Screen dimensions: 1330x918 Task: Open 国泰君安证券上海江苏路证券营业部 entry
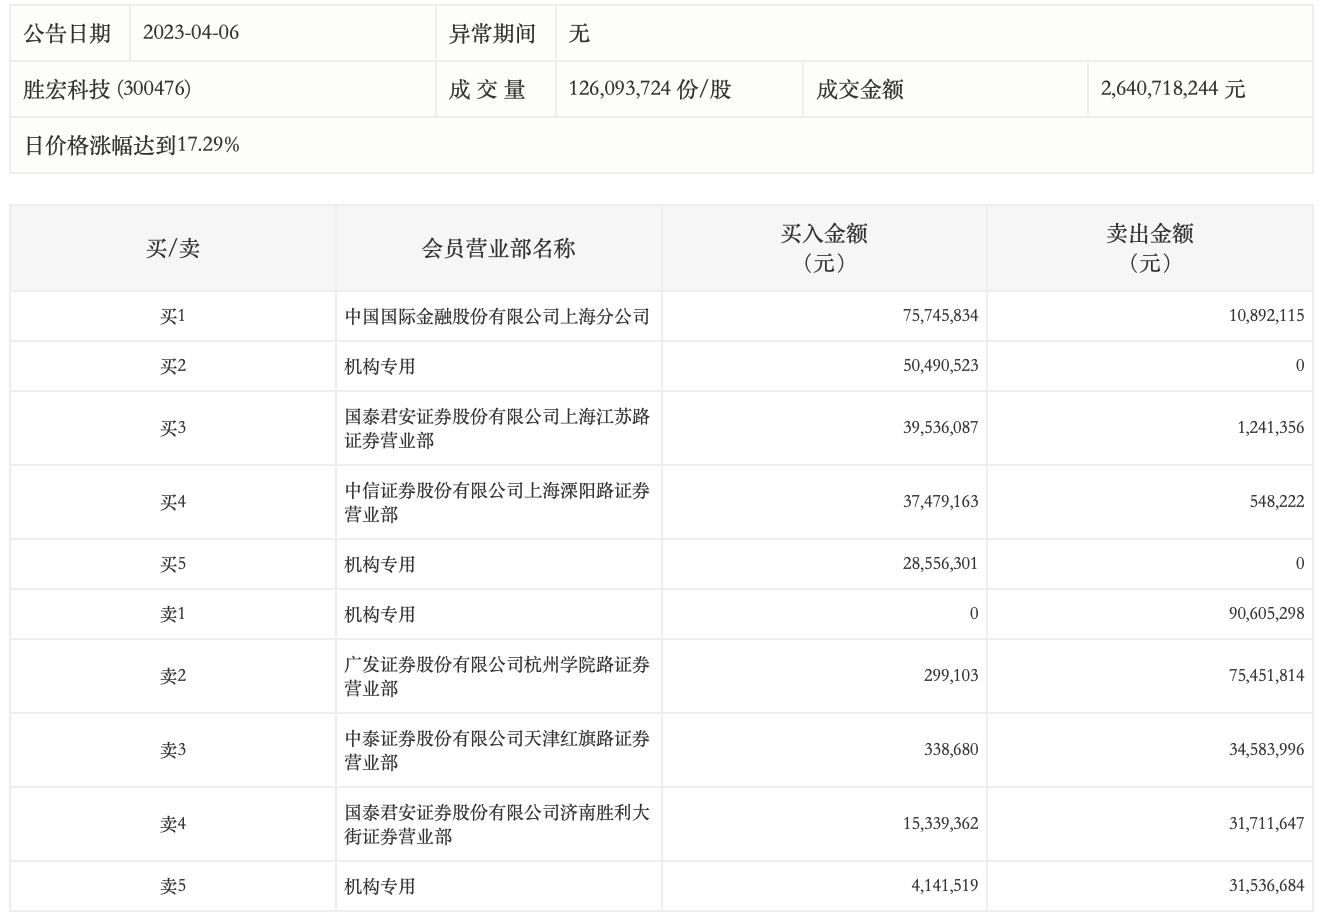tap(497, 428)
